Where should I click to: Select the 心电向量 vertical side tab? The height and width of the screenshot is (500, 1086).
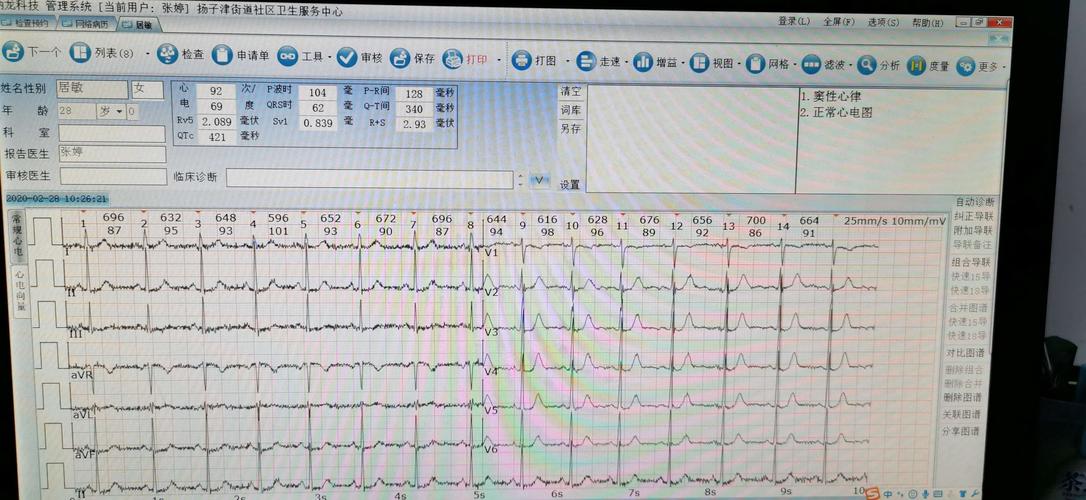click(21, 290)
